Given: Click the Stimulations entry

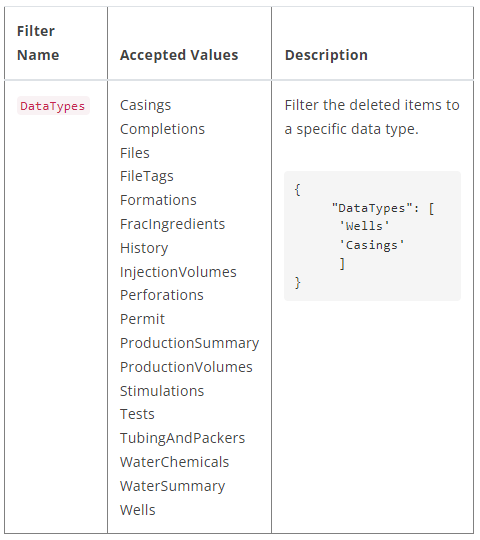Looking at the screenshot, I should pyautogui.click(x=162, y=391).
